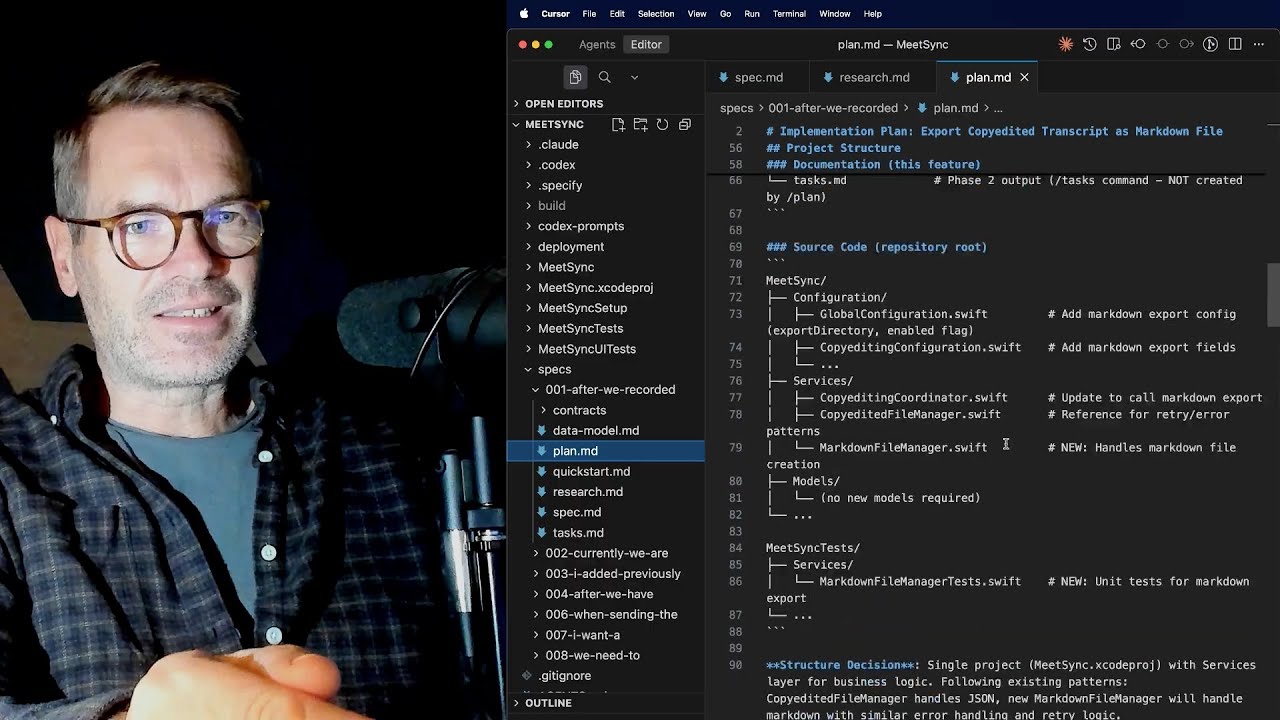
Task: Expand the .codex folder
Action: coord(605,165)
